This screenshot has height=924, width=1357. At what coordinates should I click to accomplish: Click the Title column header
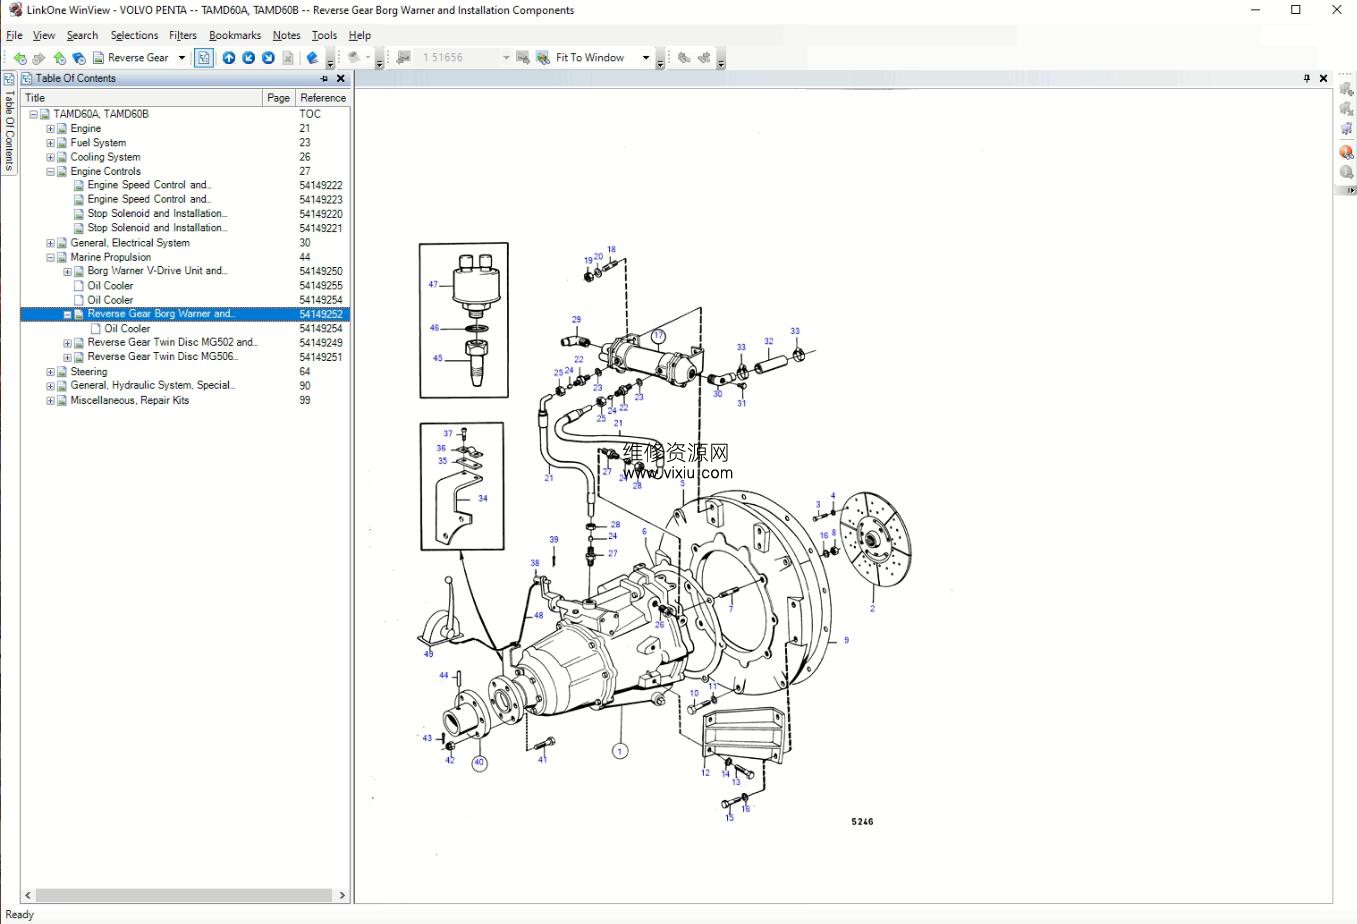141,98
